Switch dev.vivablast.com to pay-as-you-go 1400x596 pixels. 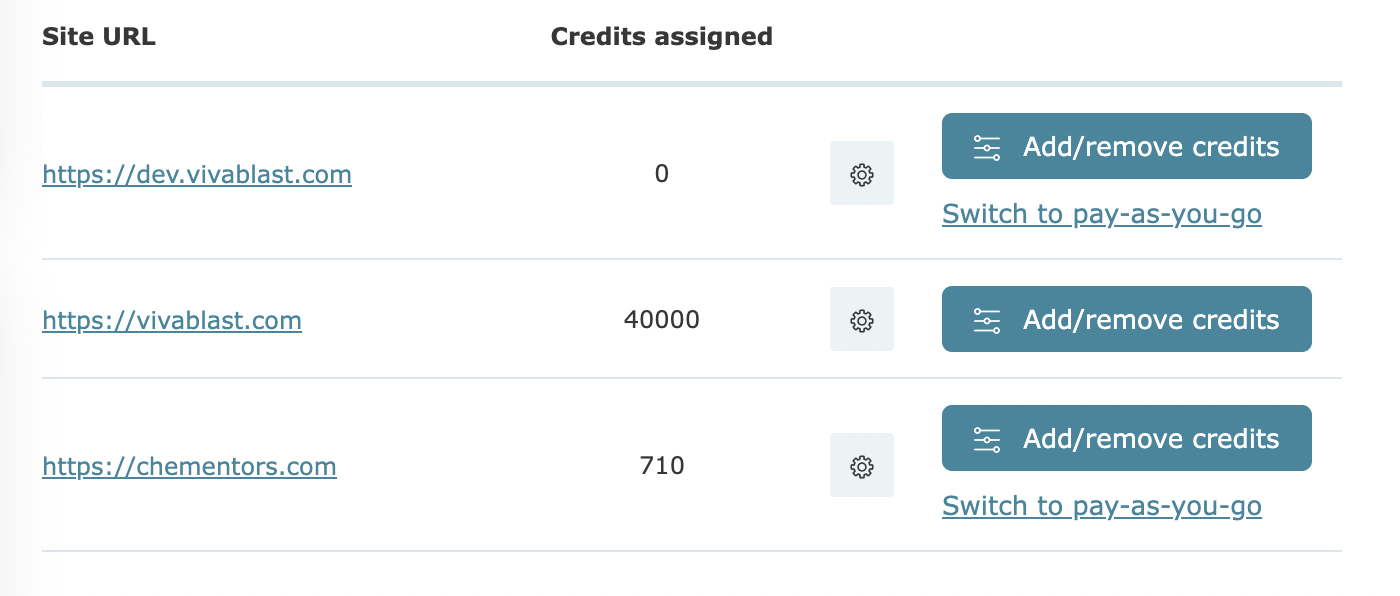(x=1102, y=214)
